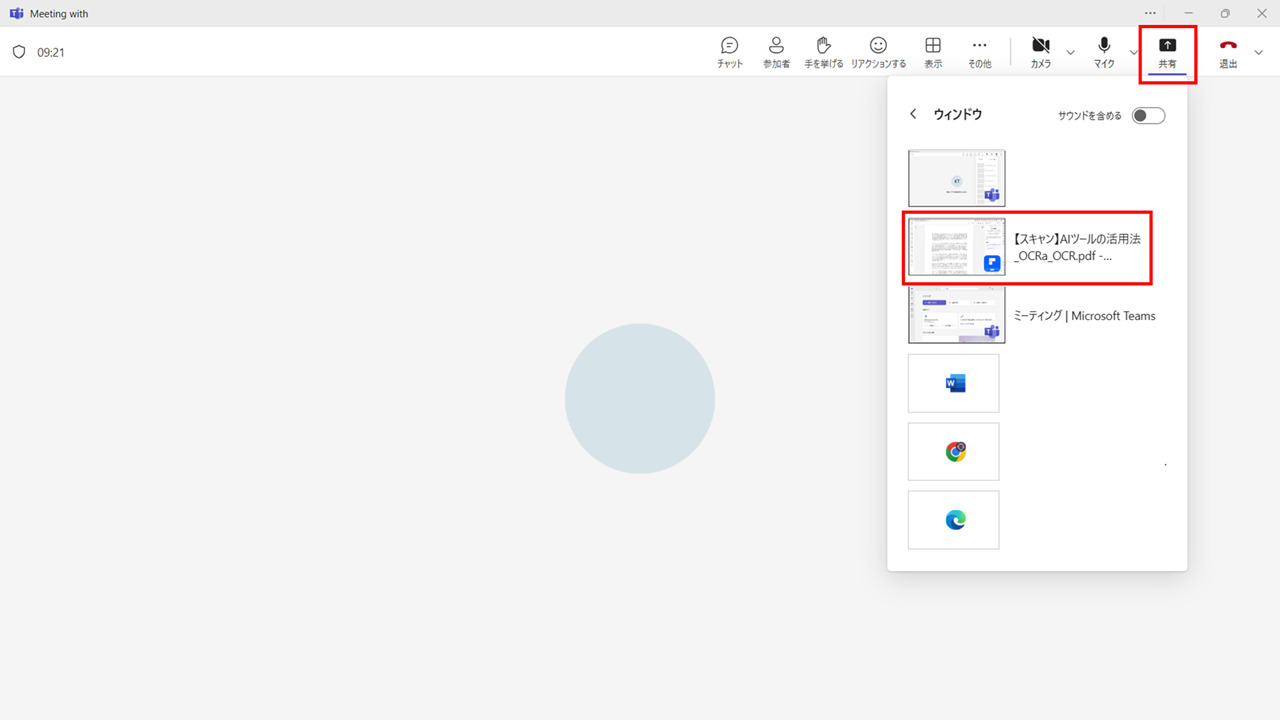The image size is (1280, 720).
Task: Turn on the camera (カメラ)
Action: click(x=1040, y=52)
